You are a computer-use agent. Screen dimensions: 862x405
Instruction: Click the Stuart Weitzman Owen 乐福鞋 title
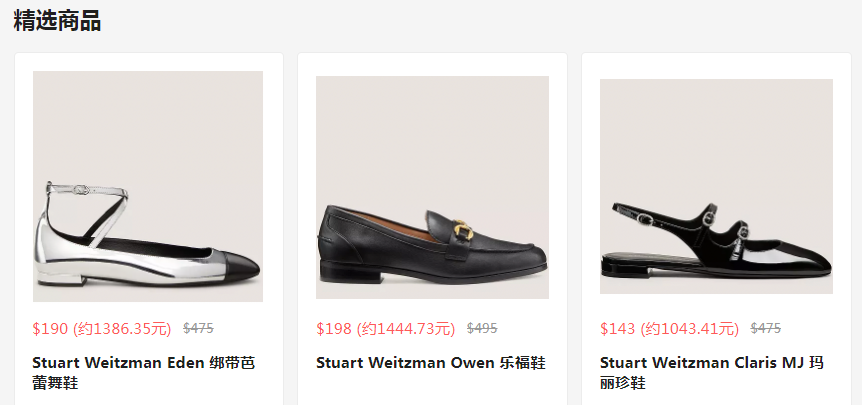pyautogui.click(x=431, y=363)
